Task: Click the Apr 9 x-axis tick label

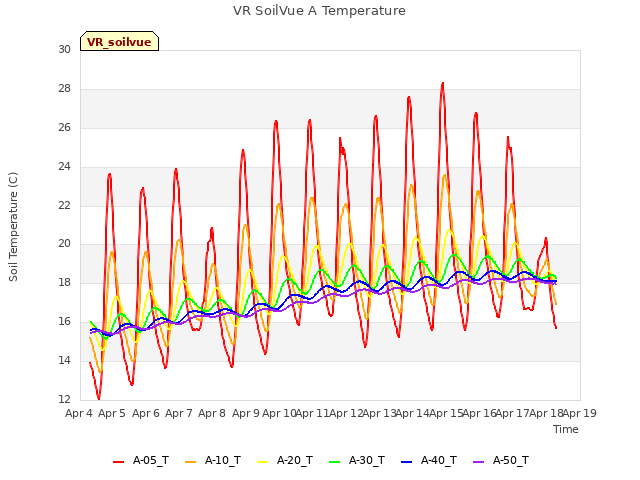Action: (246, 413)
